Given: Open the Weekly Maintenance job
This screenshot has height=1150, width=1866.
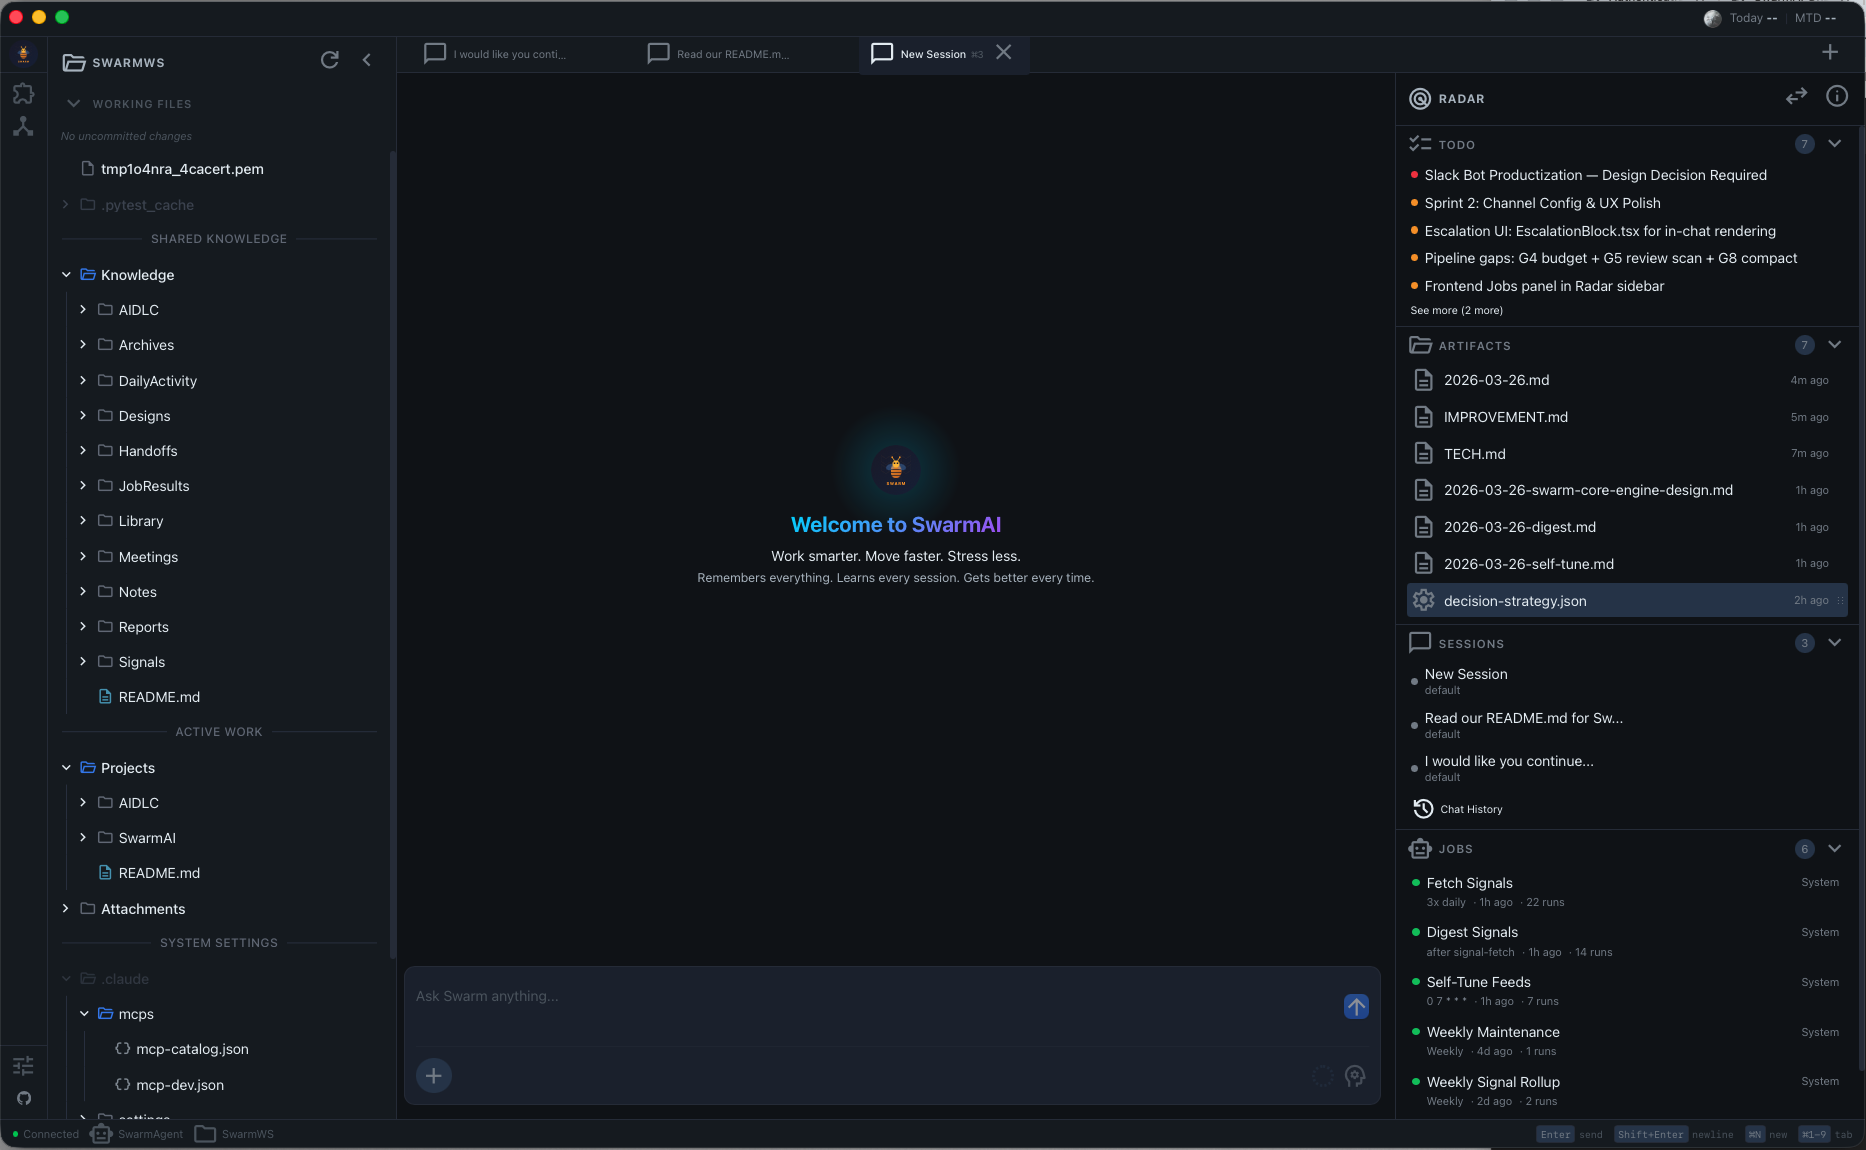Looking at the screenshot, I should pos(1625,1040).
